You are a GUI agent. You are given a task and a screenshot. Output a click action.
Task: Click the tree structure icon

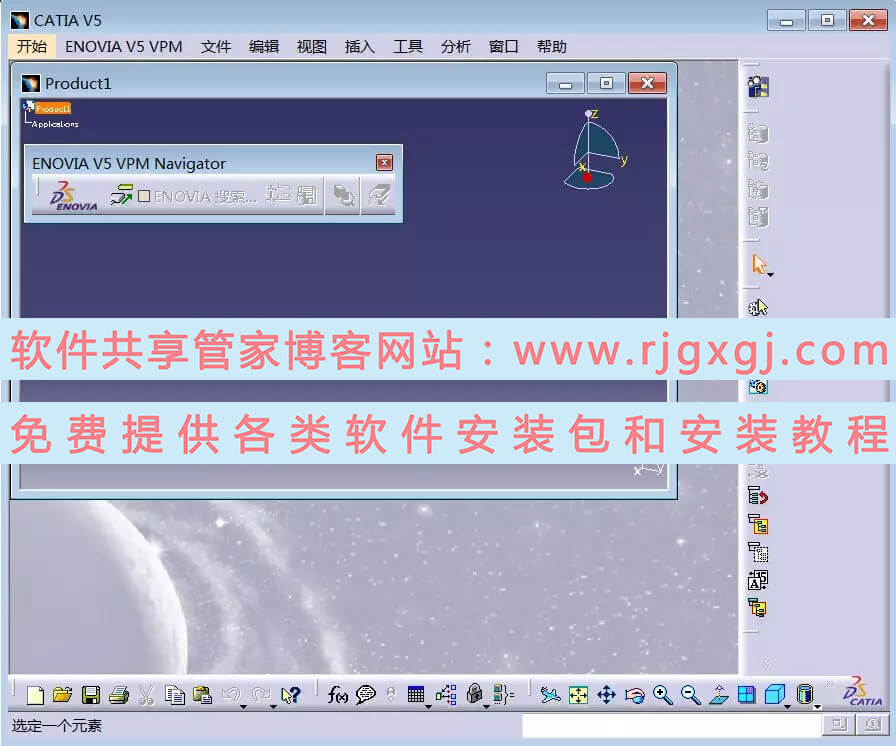click(x=446, y=695)
